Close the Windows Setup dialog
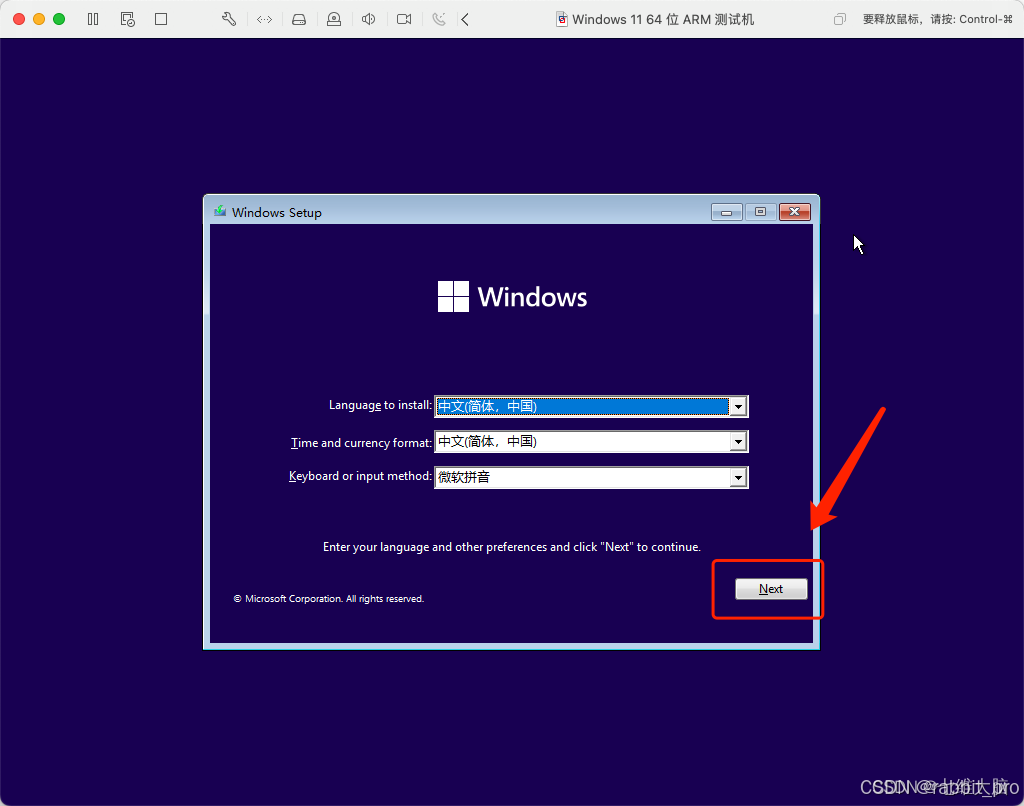 [x=794, y=212]
